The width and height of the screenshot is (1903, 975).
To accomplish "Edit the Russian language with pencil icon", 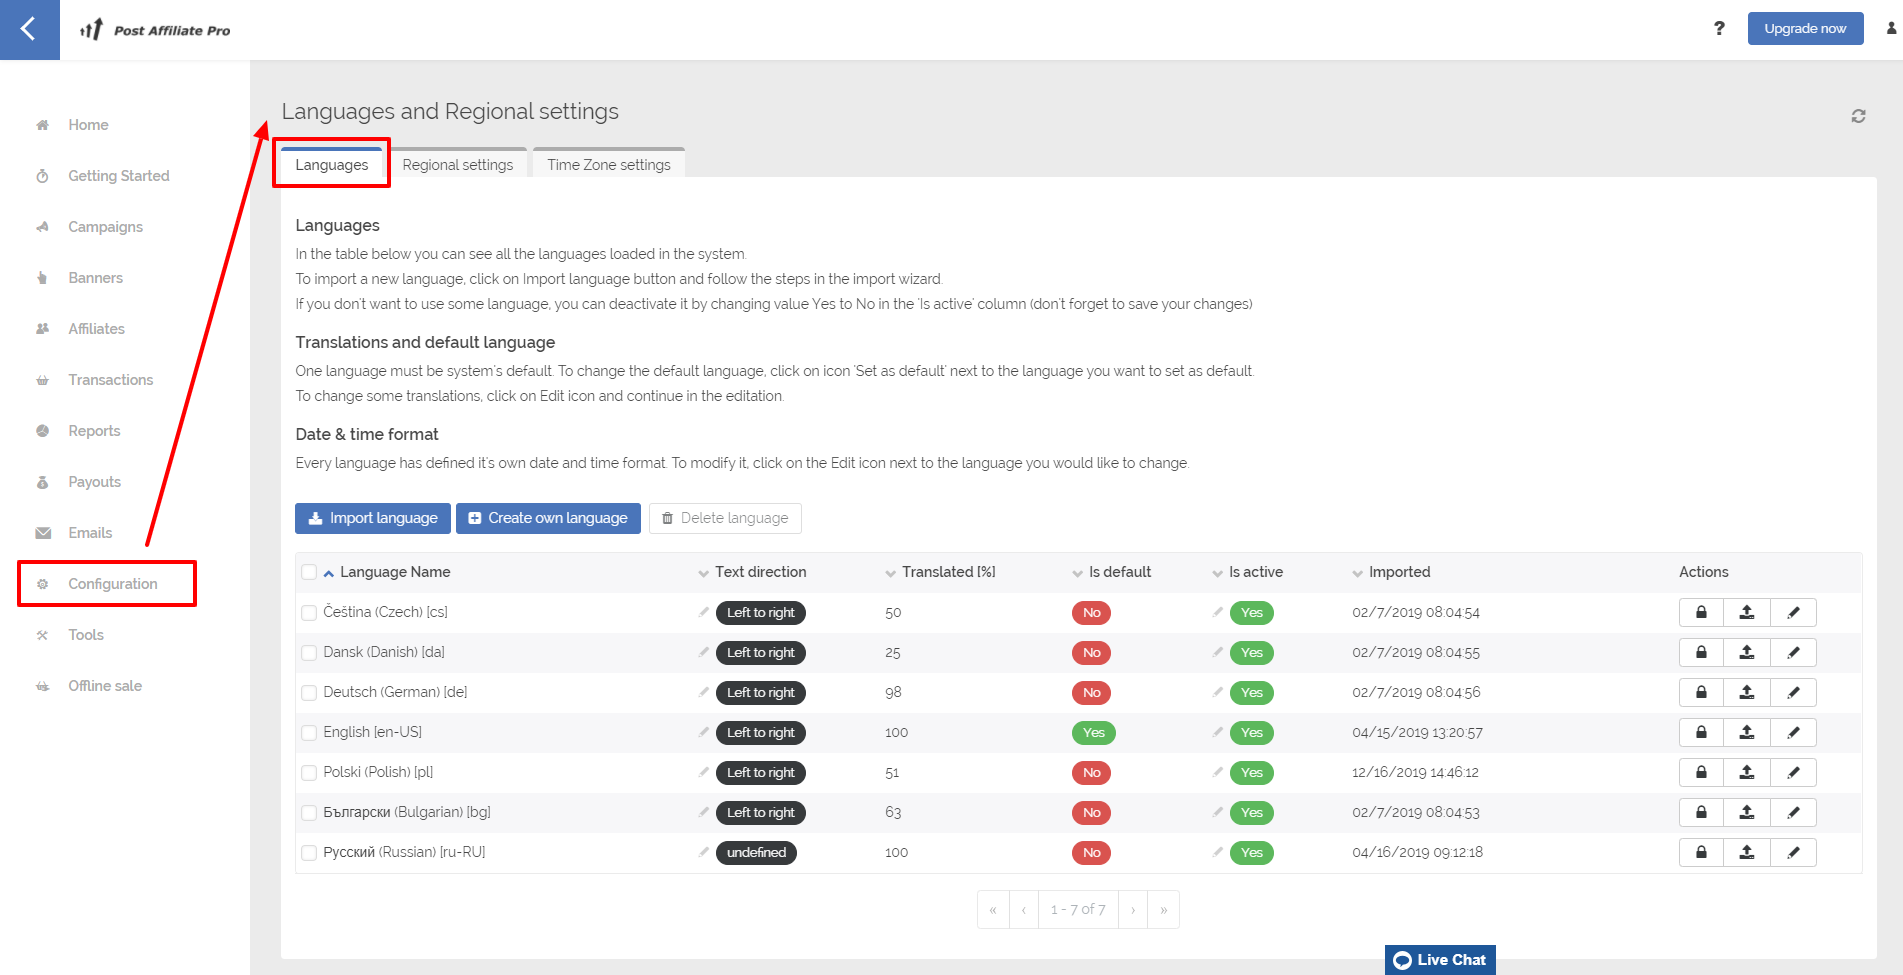I will coord(1793,852).
